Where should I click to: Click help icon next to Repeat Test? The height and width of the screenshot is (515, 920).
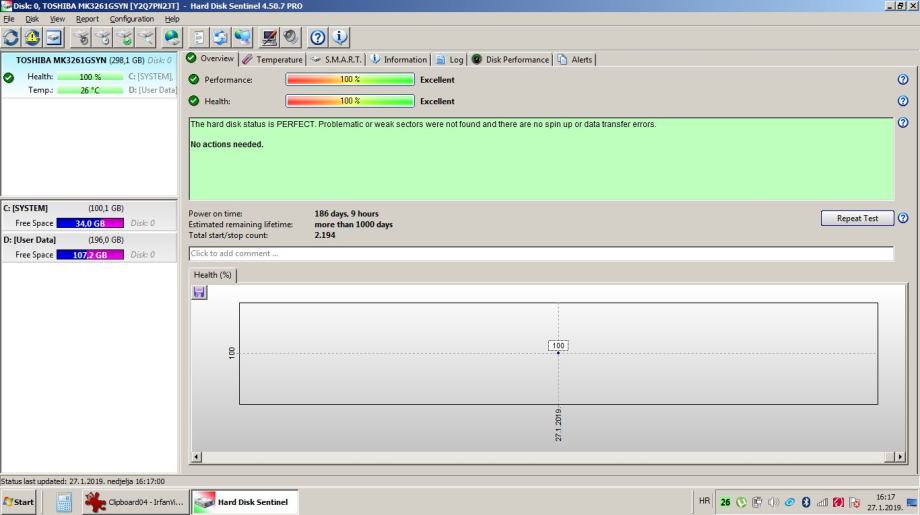(x=903, y=218)
